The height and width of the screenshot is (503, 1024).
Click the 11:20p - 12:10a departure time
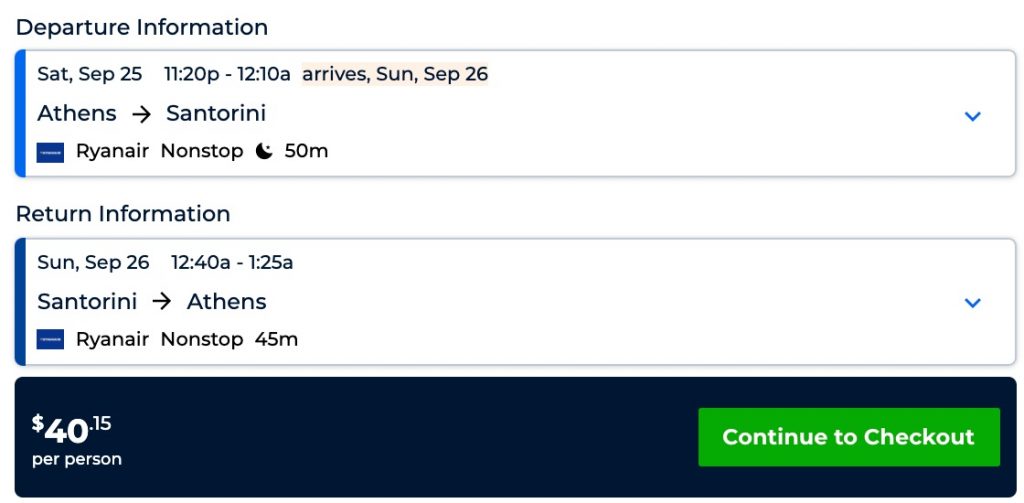(227, 74)
